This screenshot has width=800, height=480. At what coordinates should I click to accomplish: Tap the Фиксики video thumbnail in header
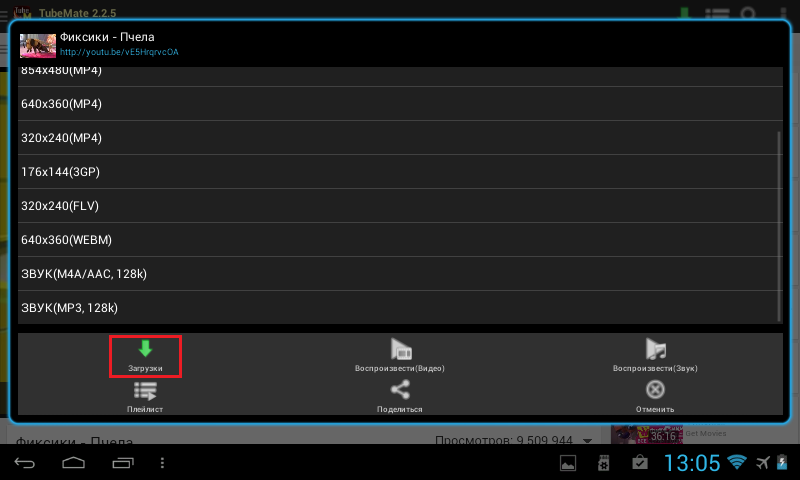(x=38, y=45)
